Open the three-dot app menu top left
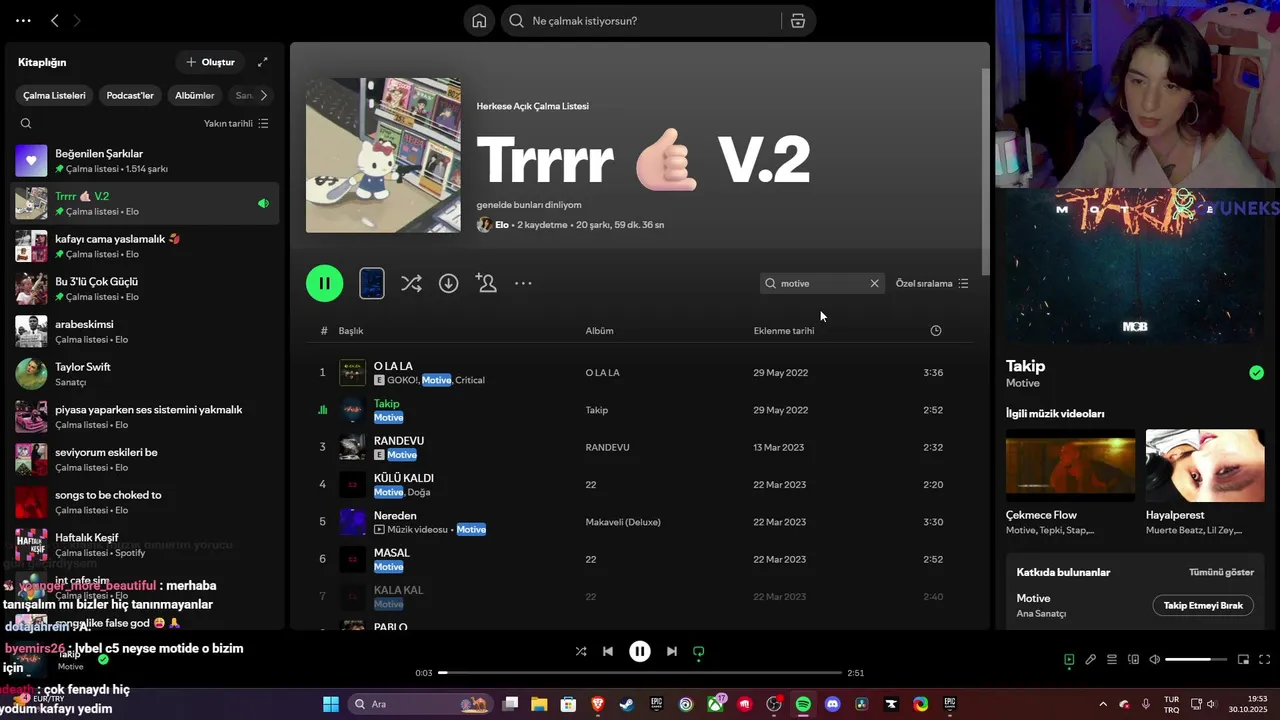This screenshot has height=720, width=1280. (23, 20)
